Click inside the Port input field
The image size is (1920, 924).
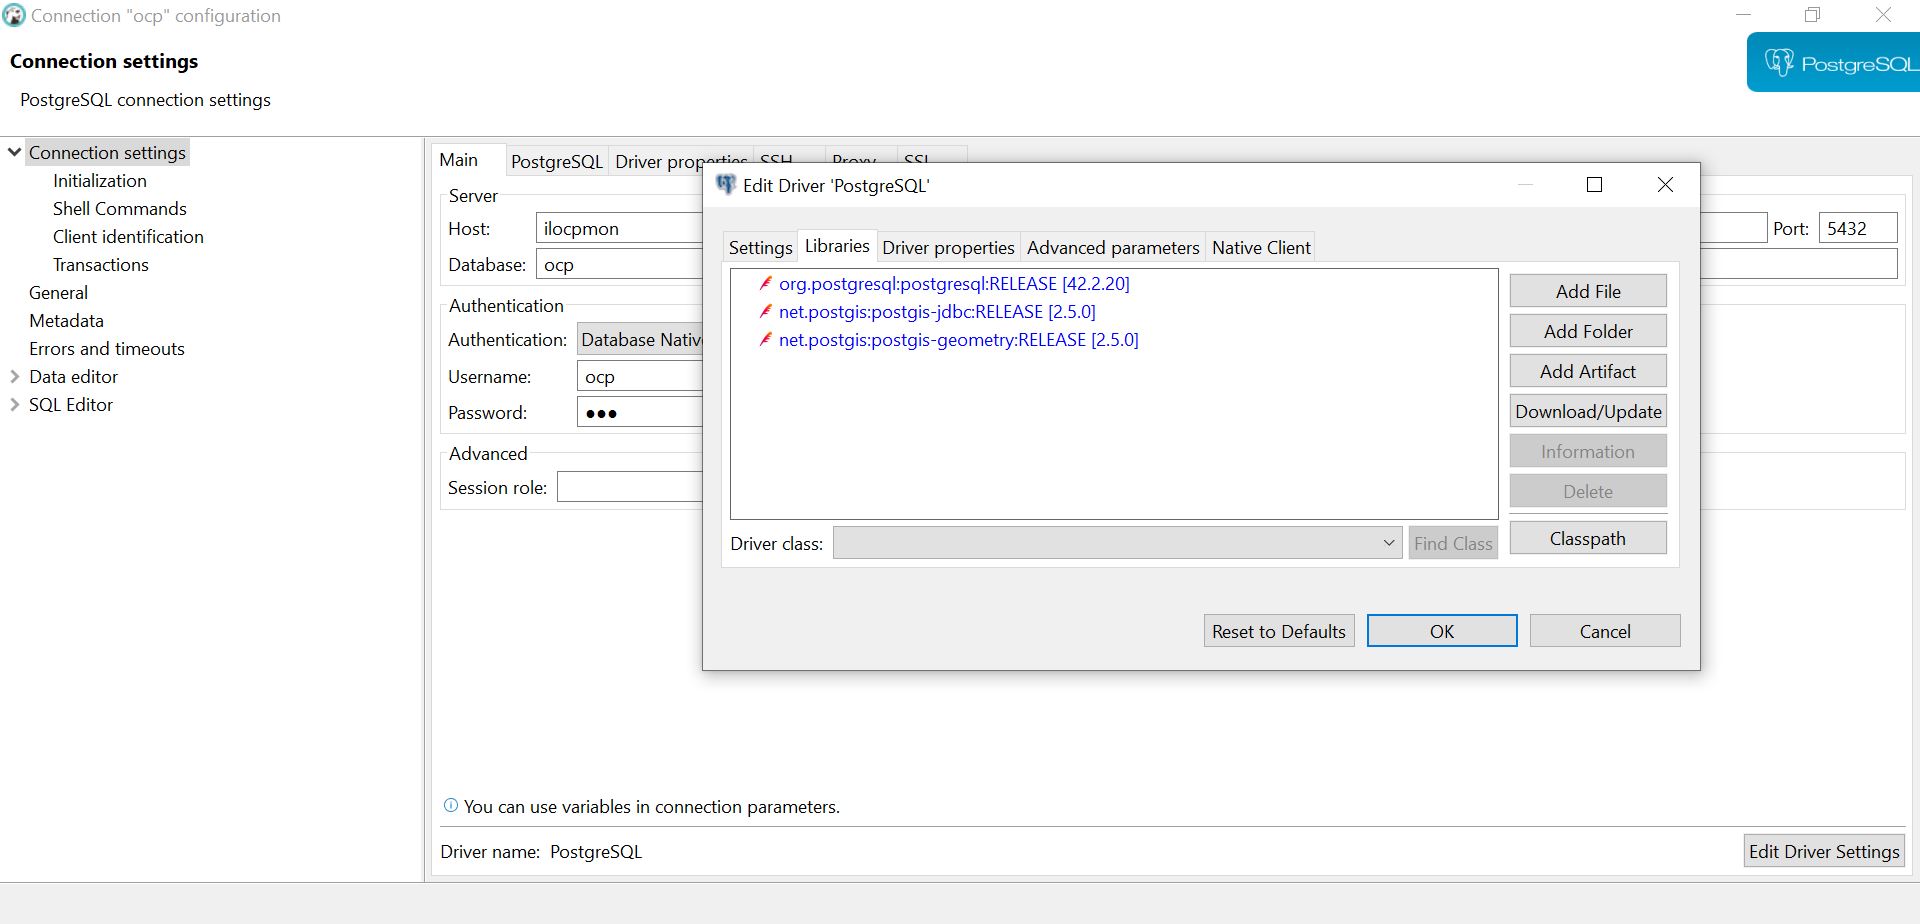(x=1856, y=227)
